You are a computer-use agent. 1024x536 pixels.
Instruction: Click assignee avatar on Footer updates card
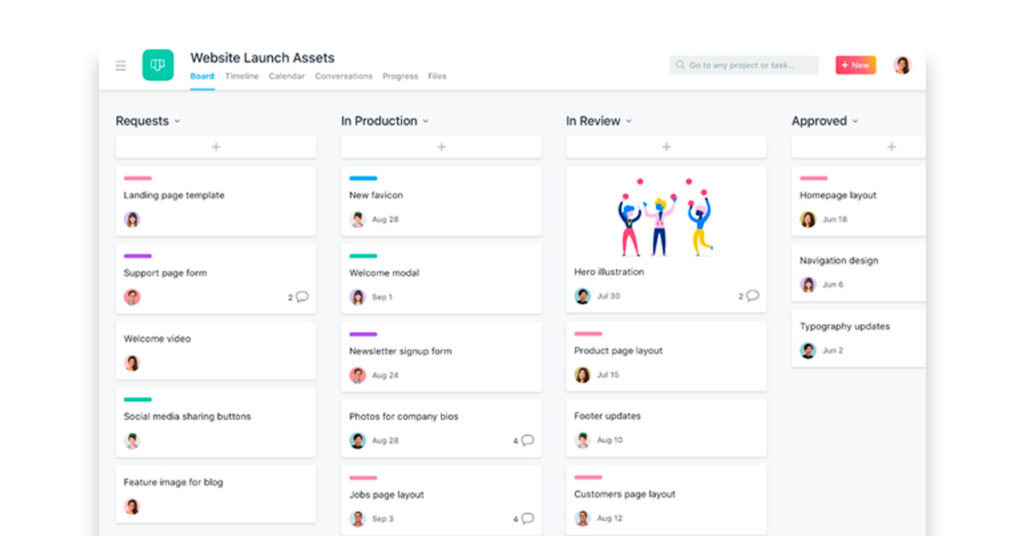click(x=583, y=440)
